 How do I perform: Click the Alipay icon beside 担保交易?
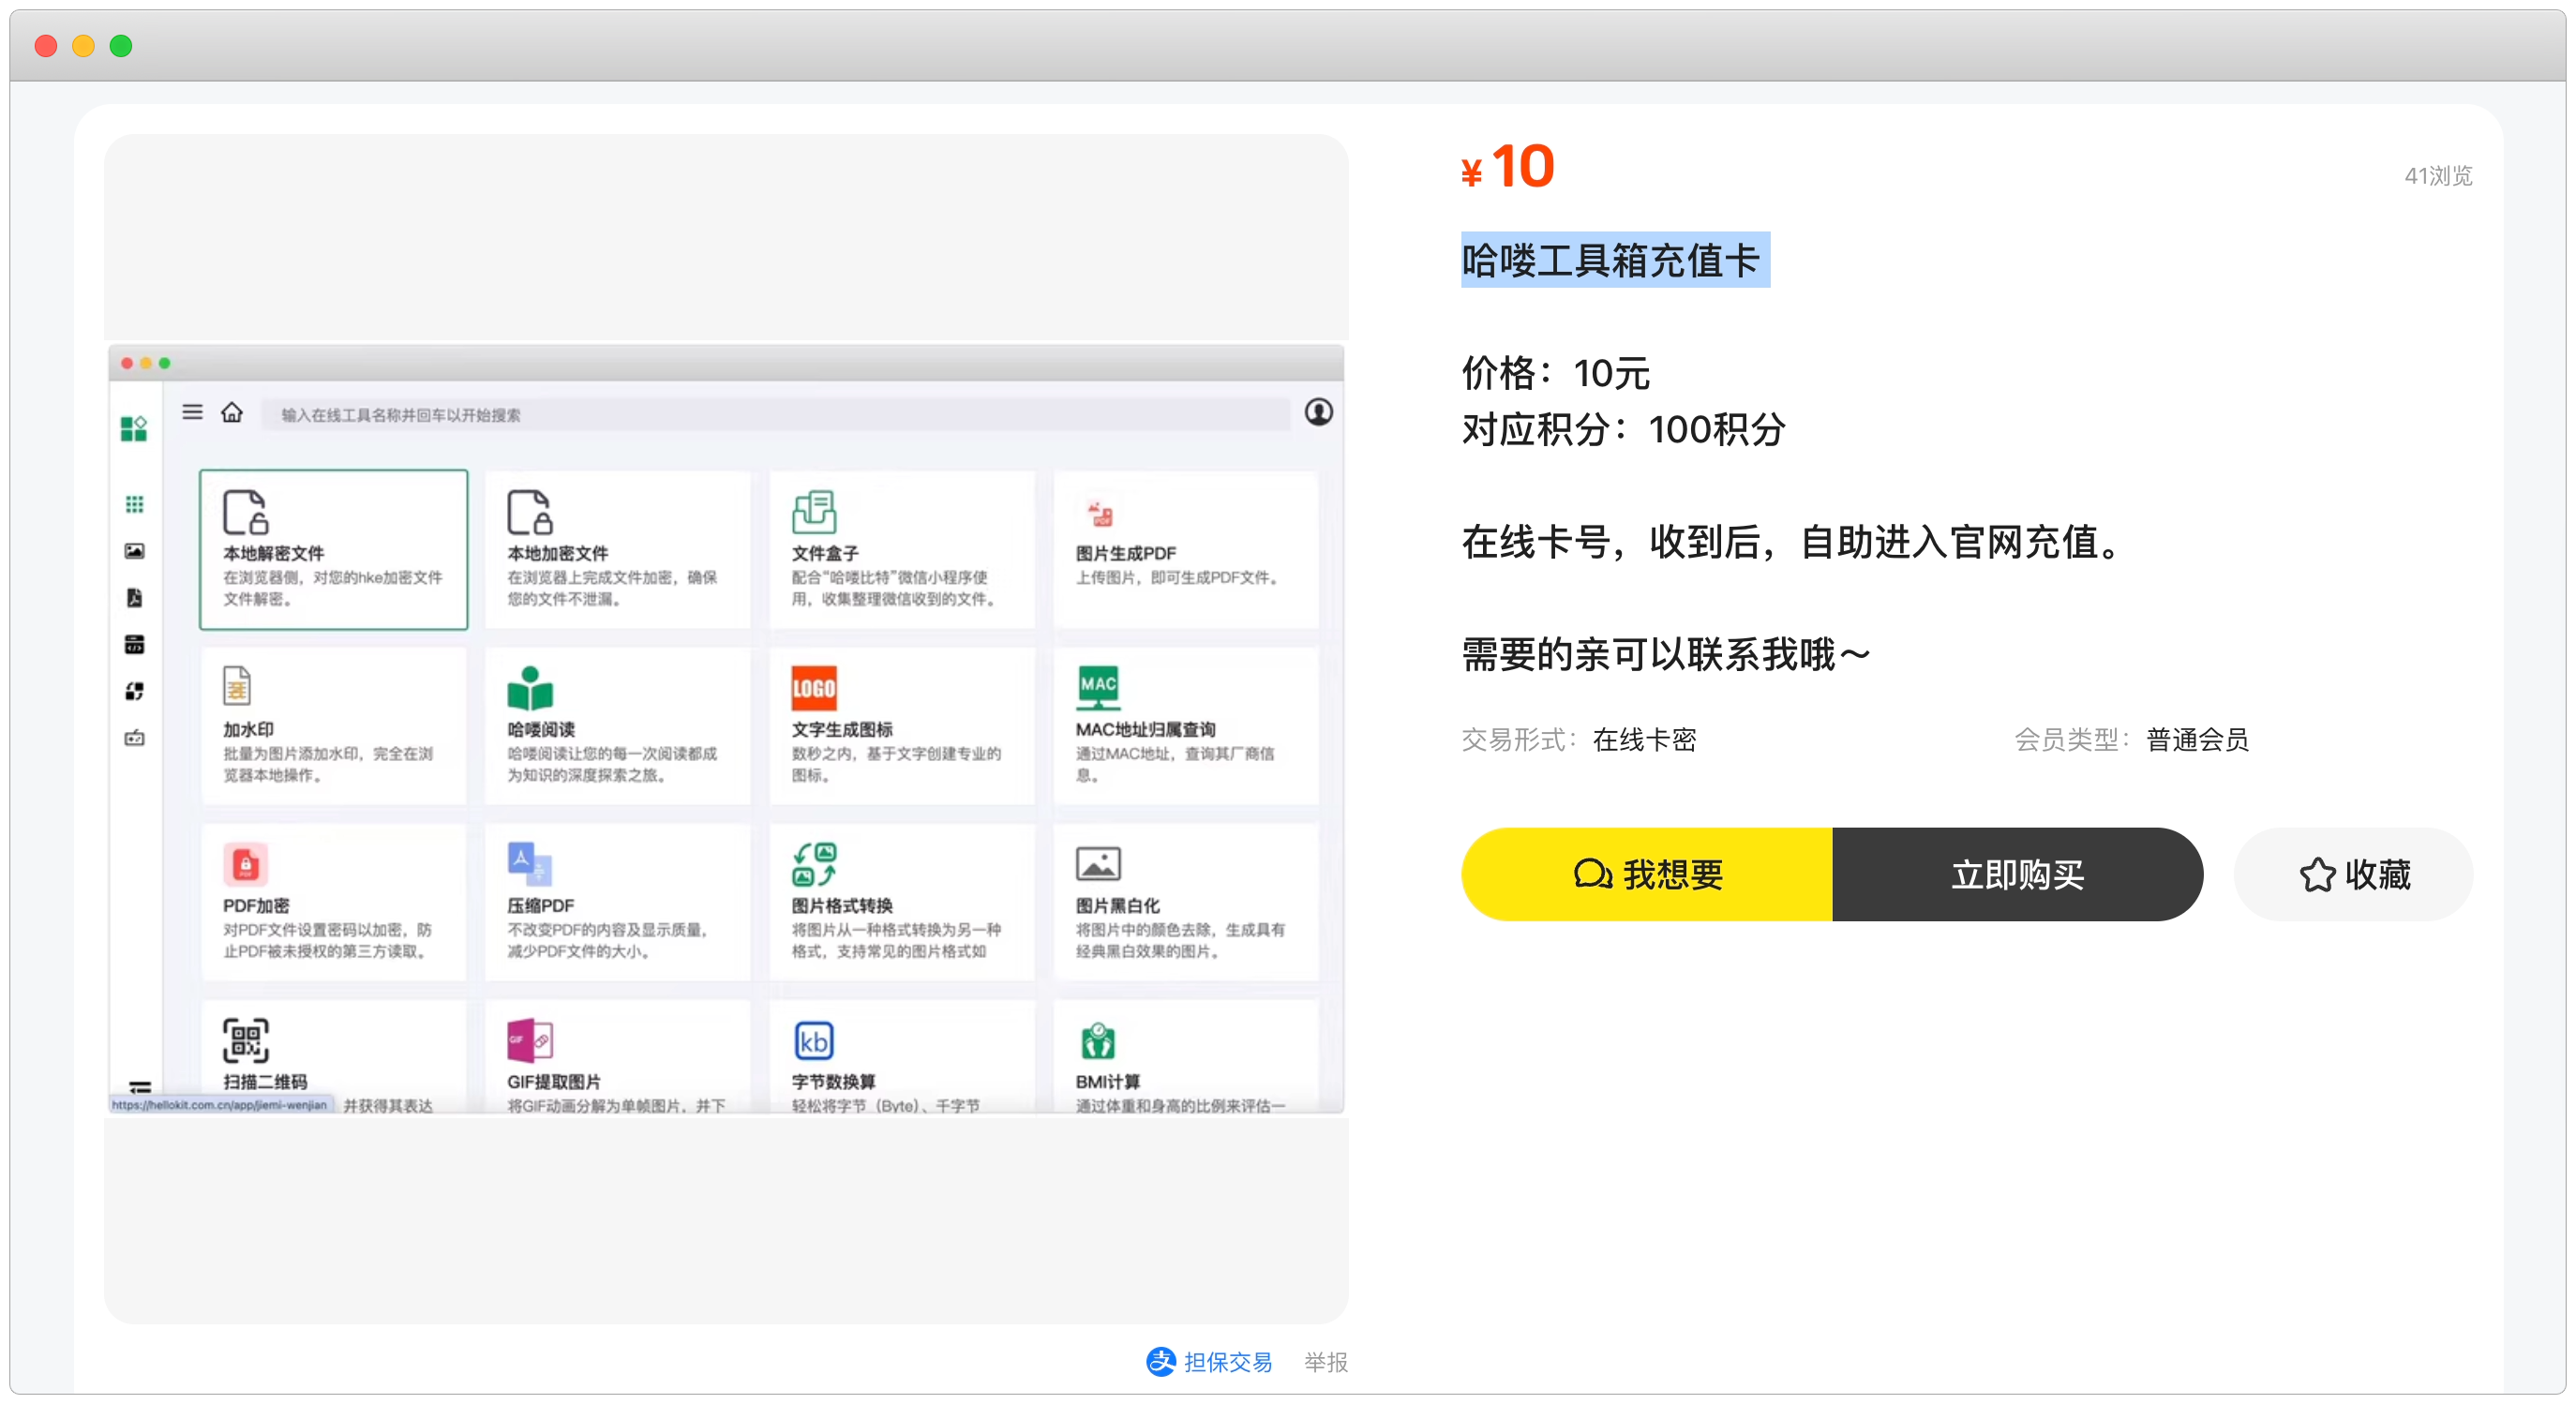click(x=1160, y=1361)
